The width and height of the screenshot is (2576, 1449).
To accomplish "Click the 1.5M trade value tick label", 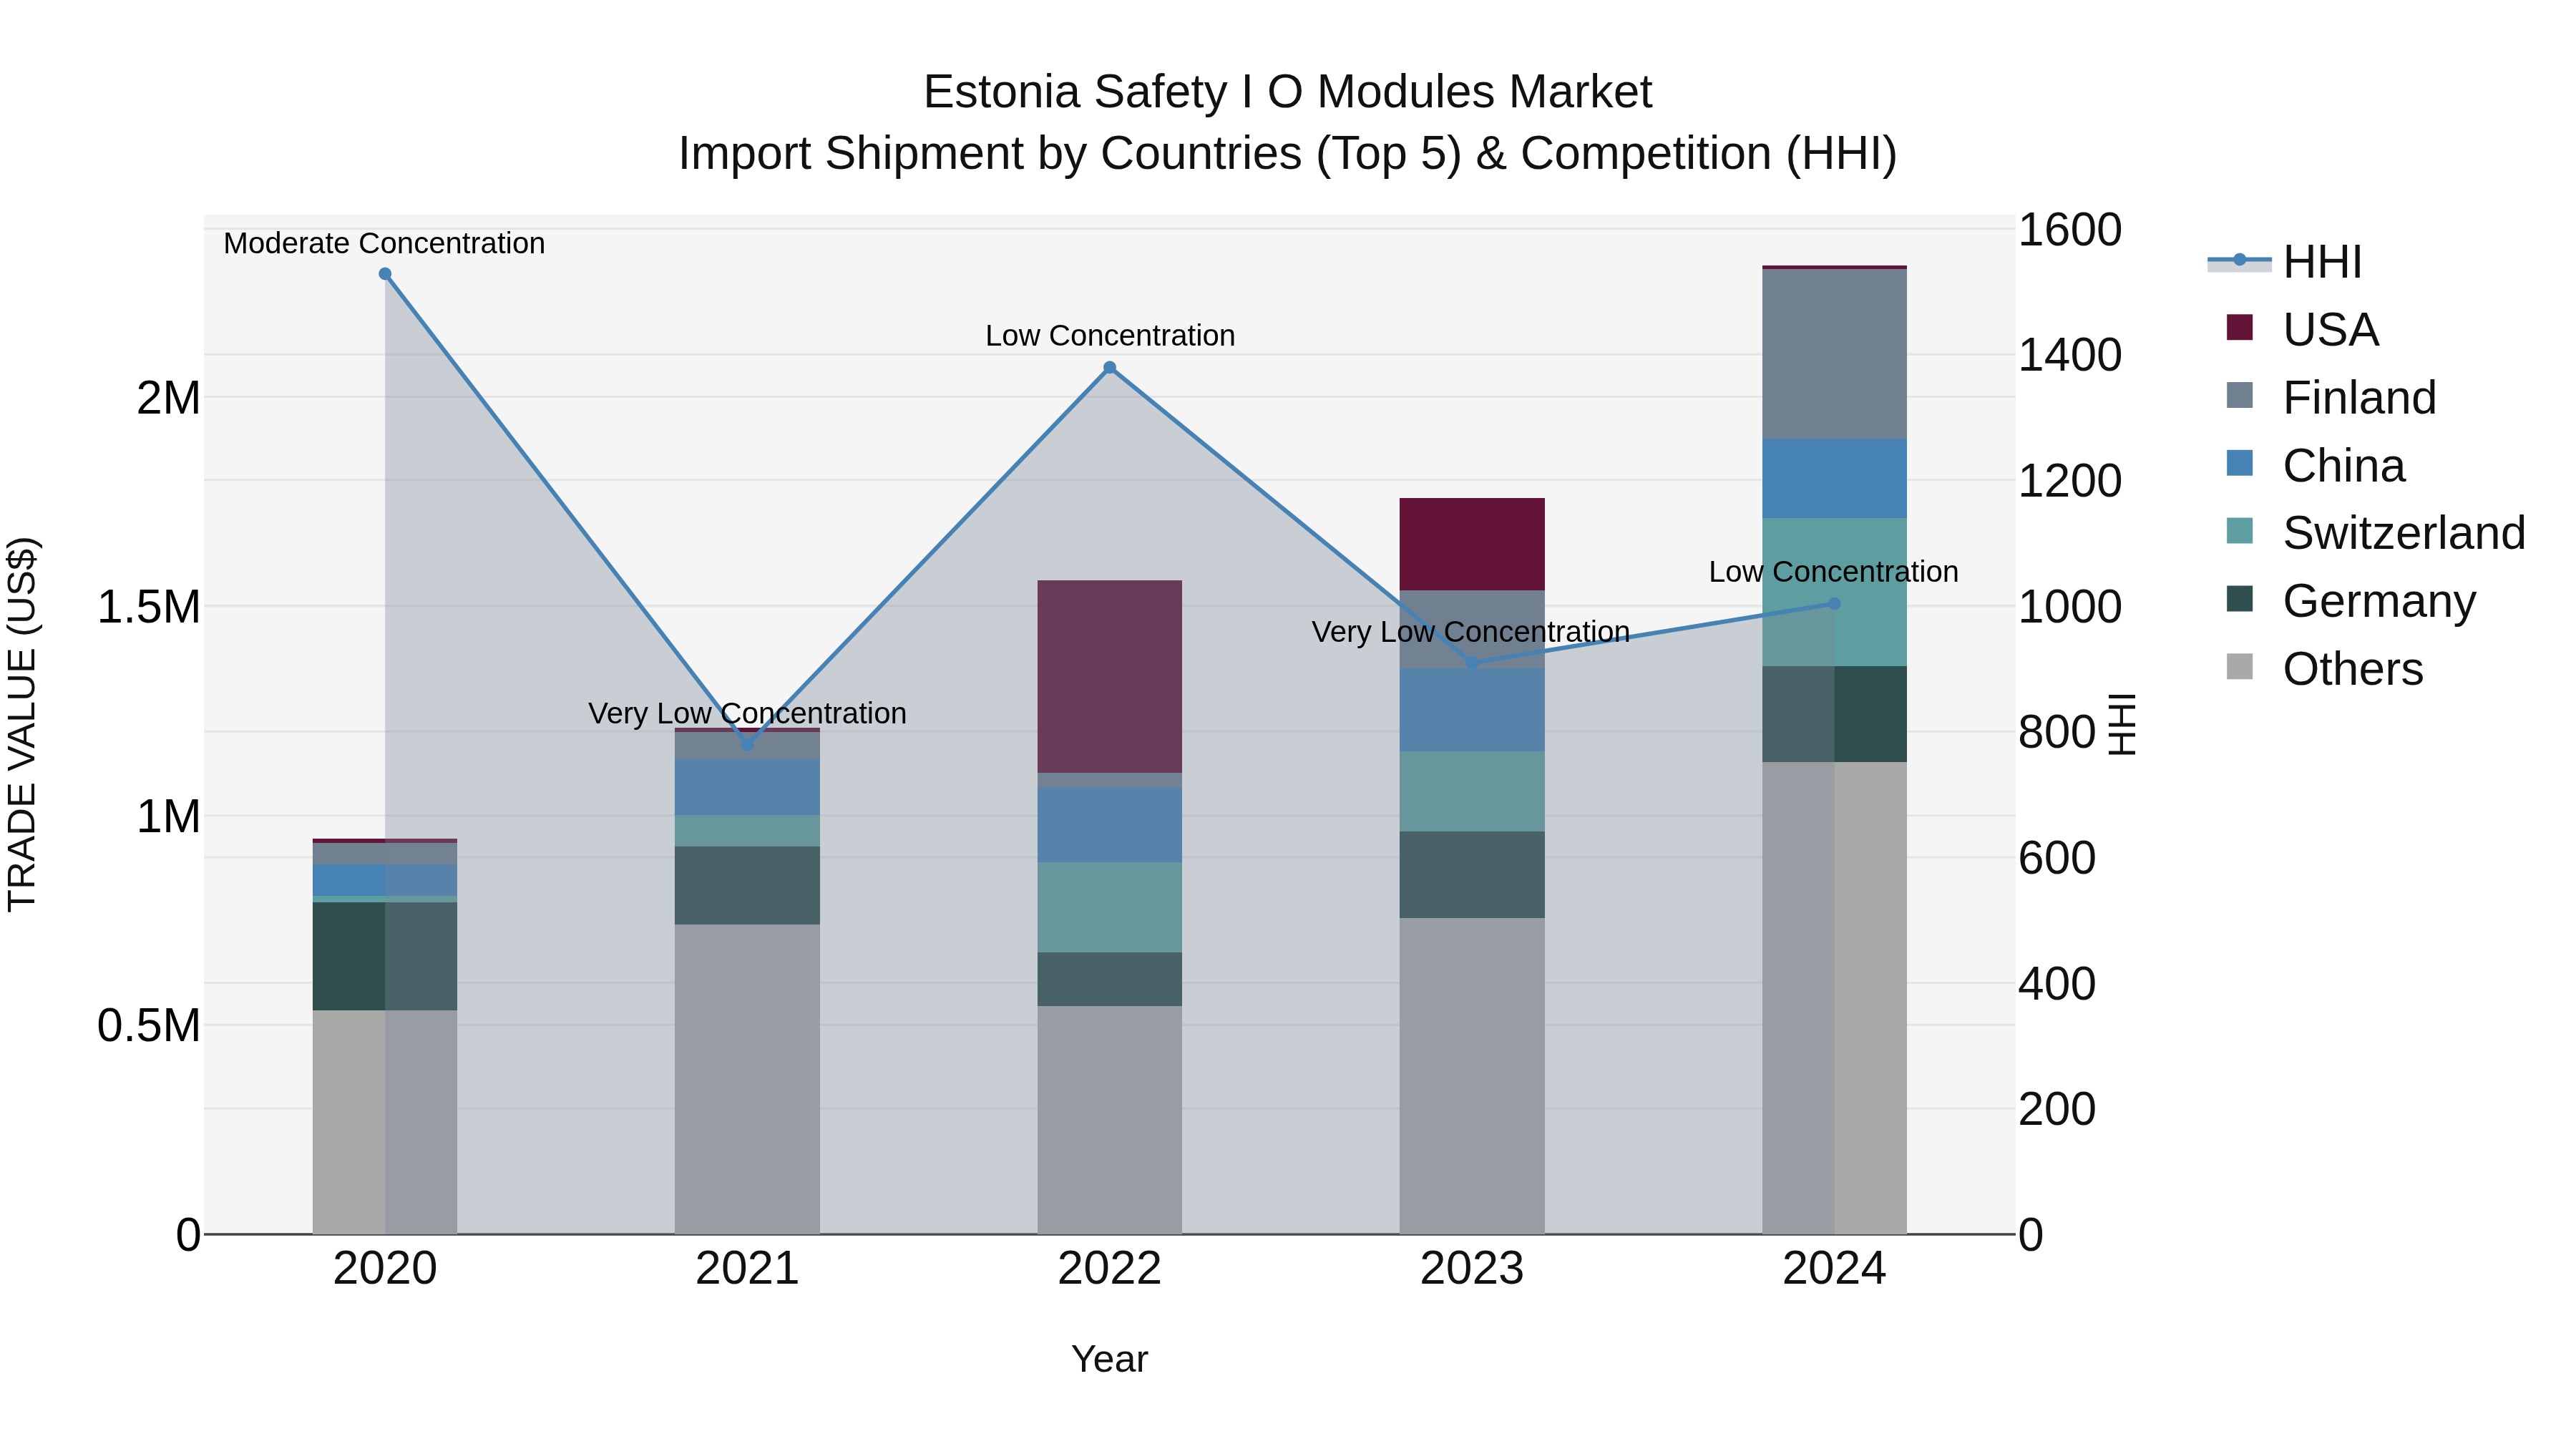I will point(148,607).
